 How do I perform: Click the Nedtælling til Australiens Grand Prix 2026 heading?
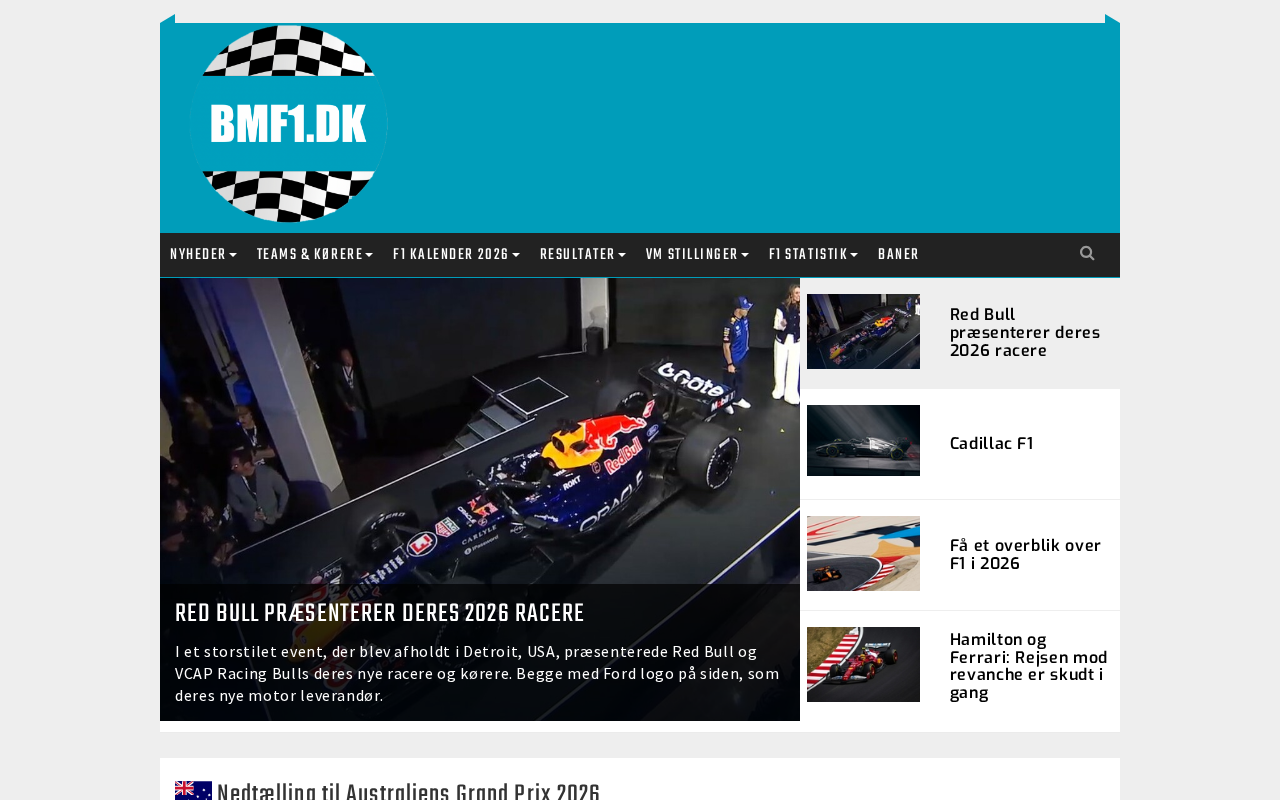(x=408, y=793)
